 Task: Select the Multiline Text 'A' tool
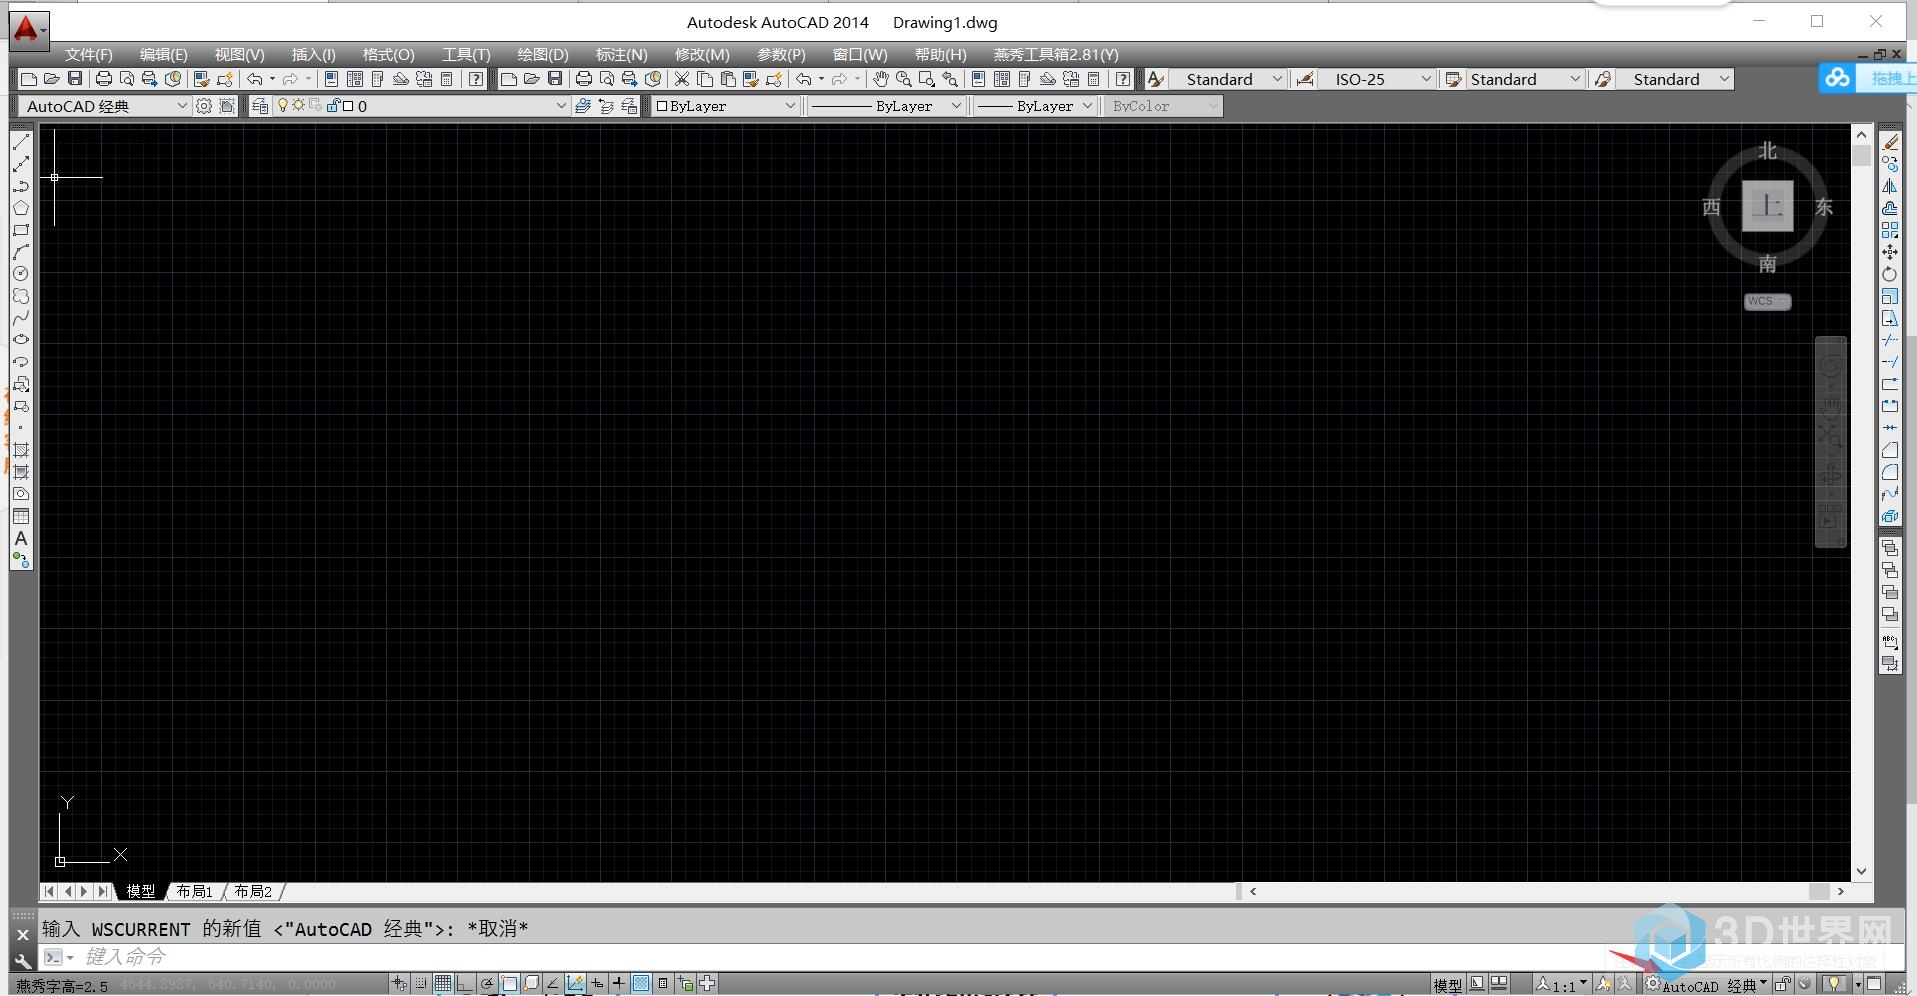coord(21,538)
